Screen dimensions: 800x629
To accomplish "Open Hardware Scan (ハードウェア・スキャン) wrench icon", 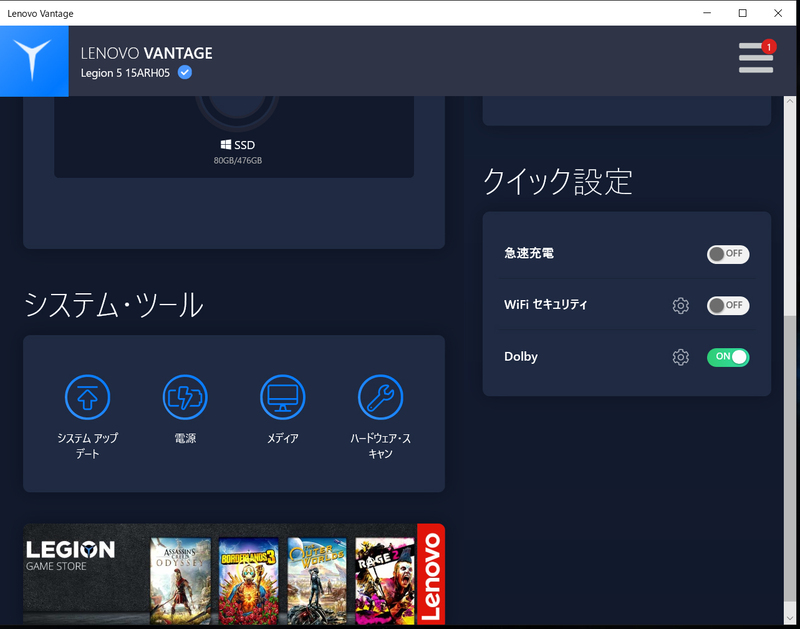I will point(380,397).
